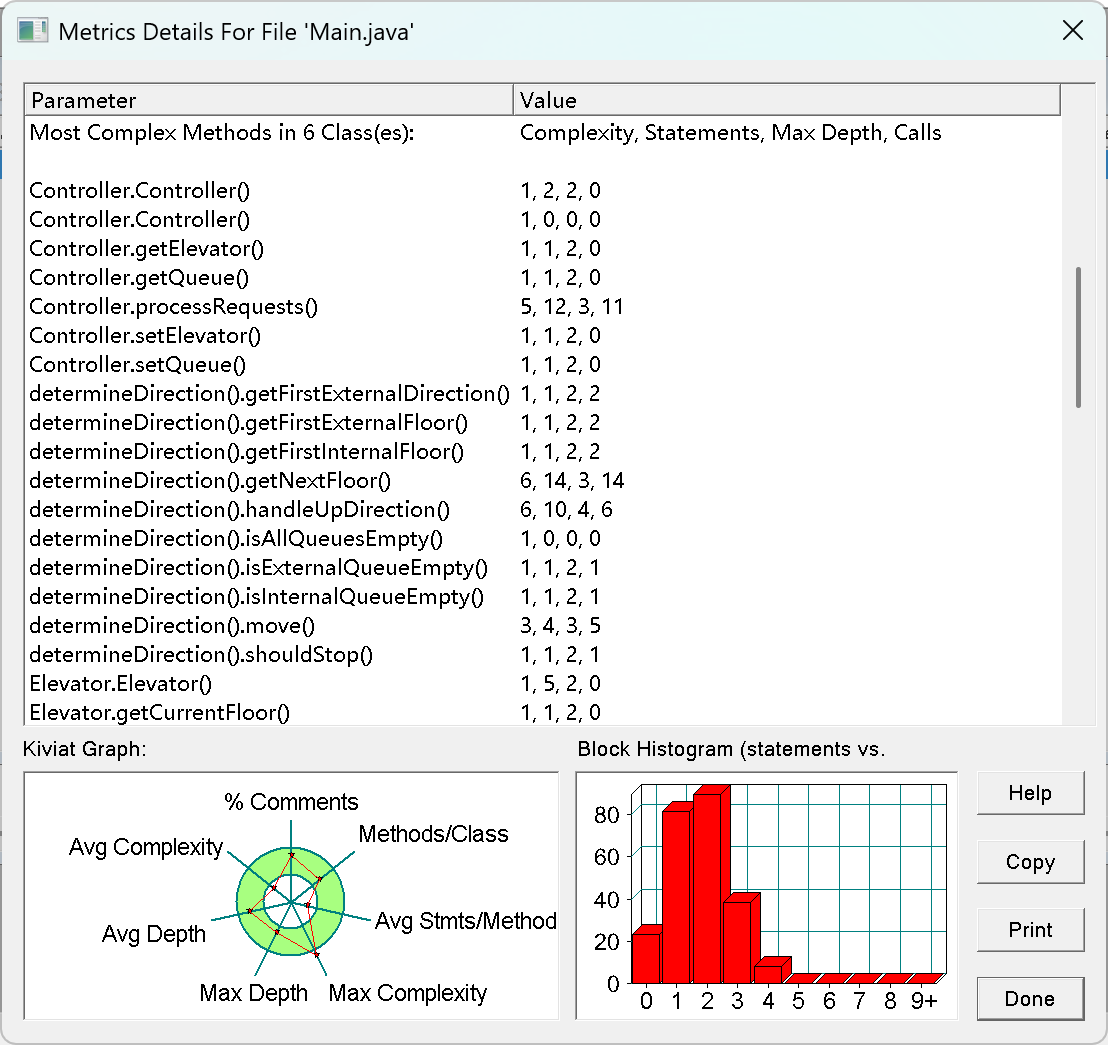The height and width of the screenshot is (1045, 1108).
Task: Click the Value column header
Action: point(786,100)
